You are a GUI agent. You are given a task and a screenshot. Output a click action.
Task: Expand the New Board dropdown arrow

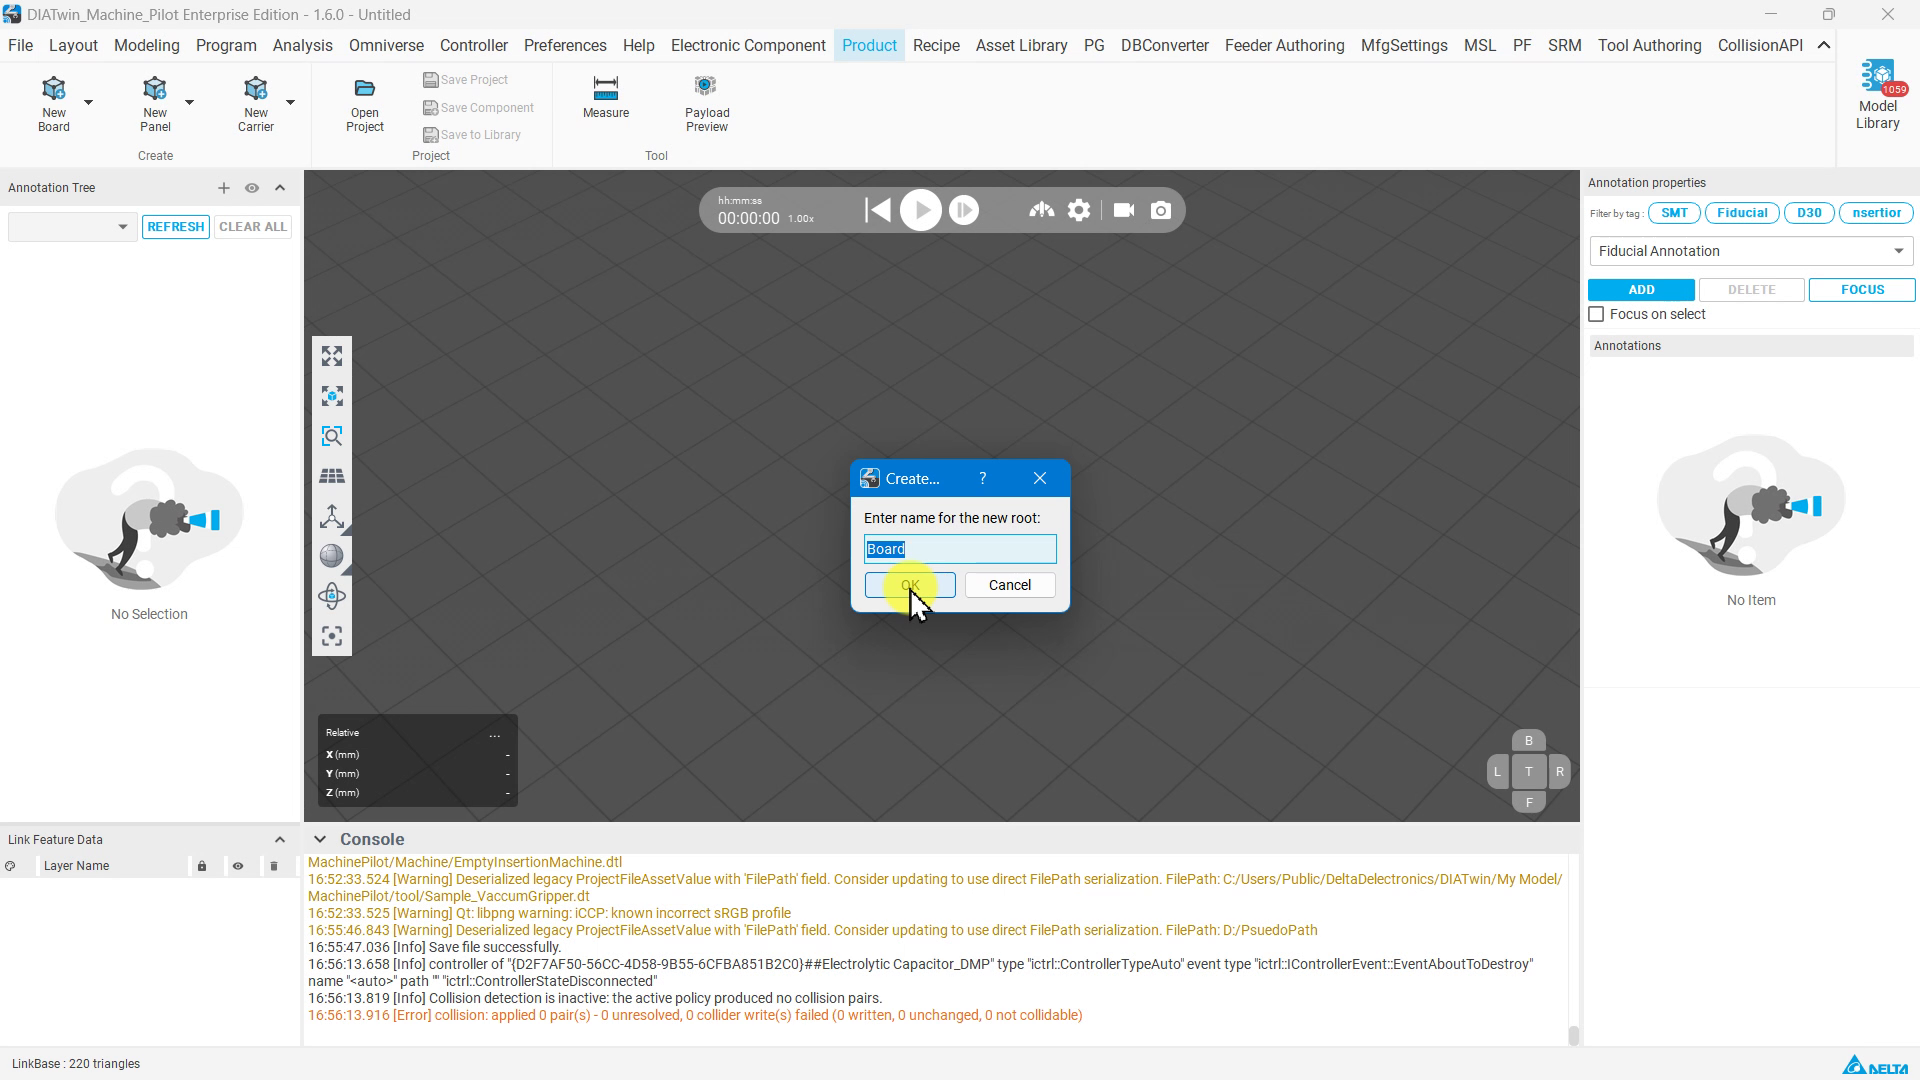pos(88,103)
